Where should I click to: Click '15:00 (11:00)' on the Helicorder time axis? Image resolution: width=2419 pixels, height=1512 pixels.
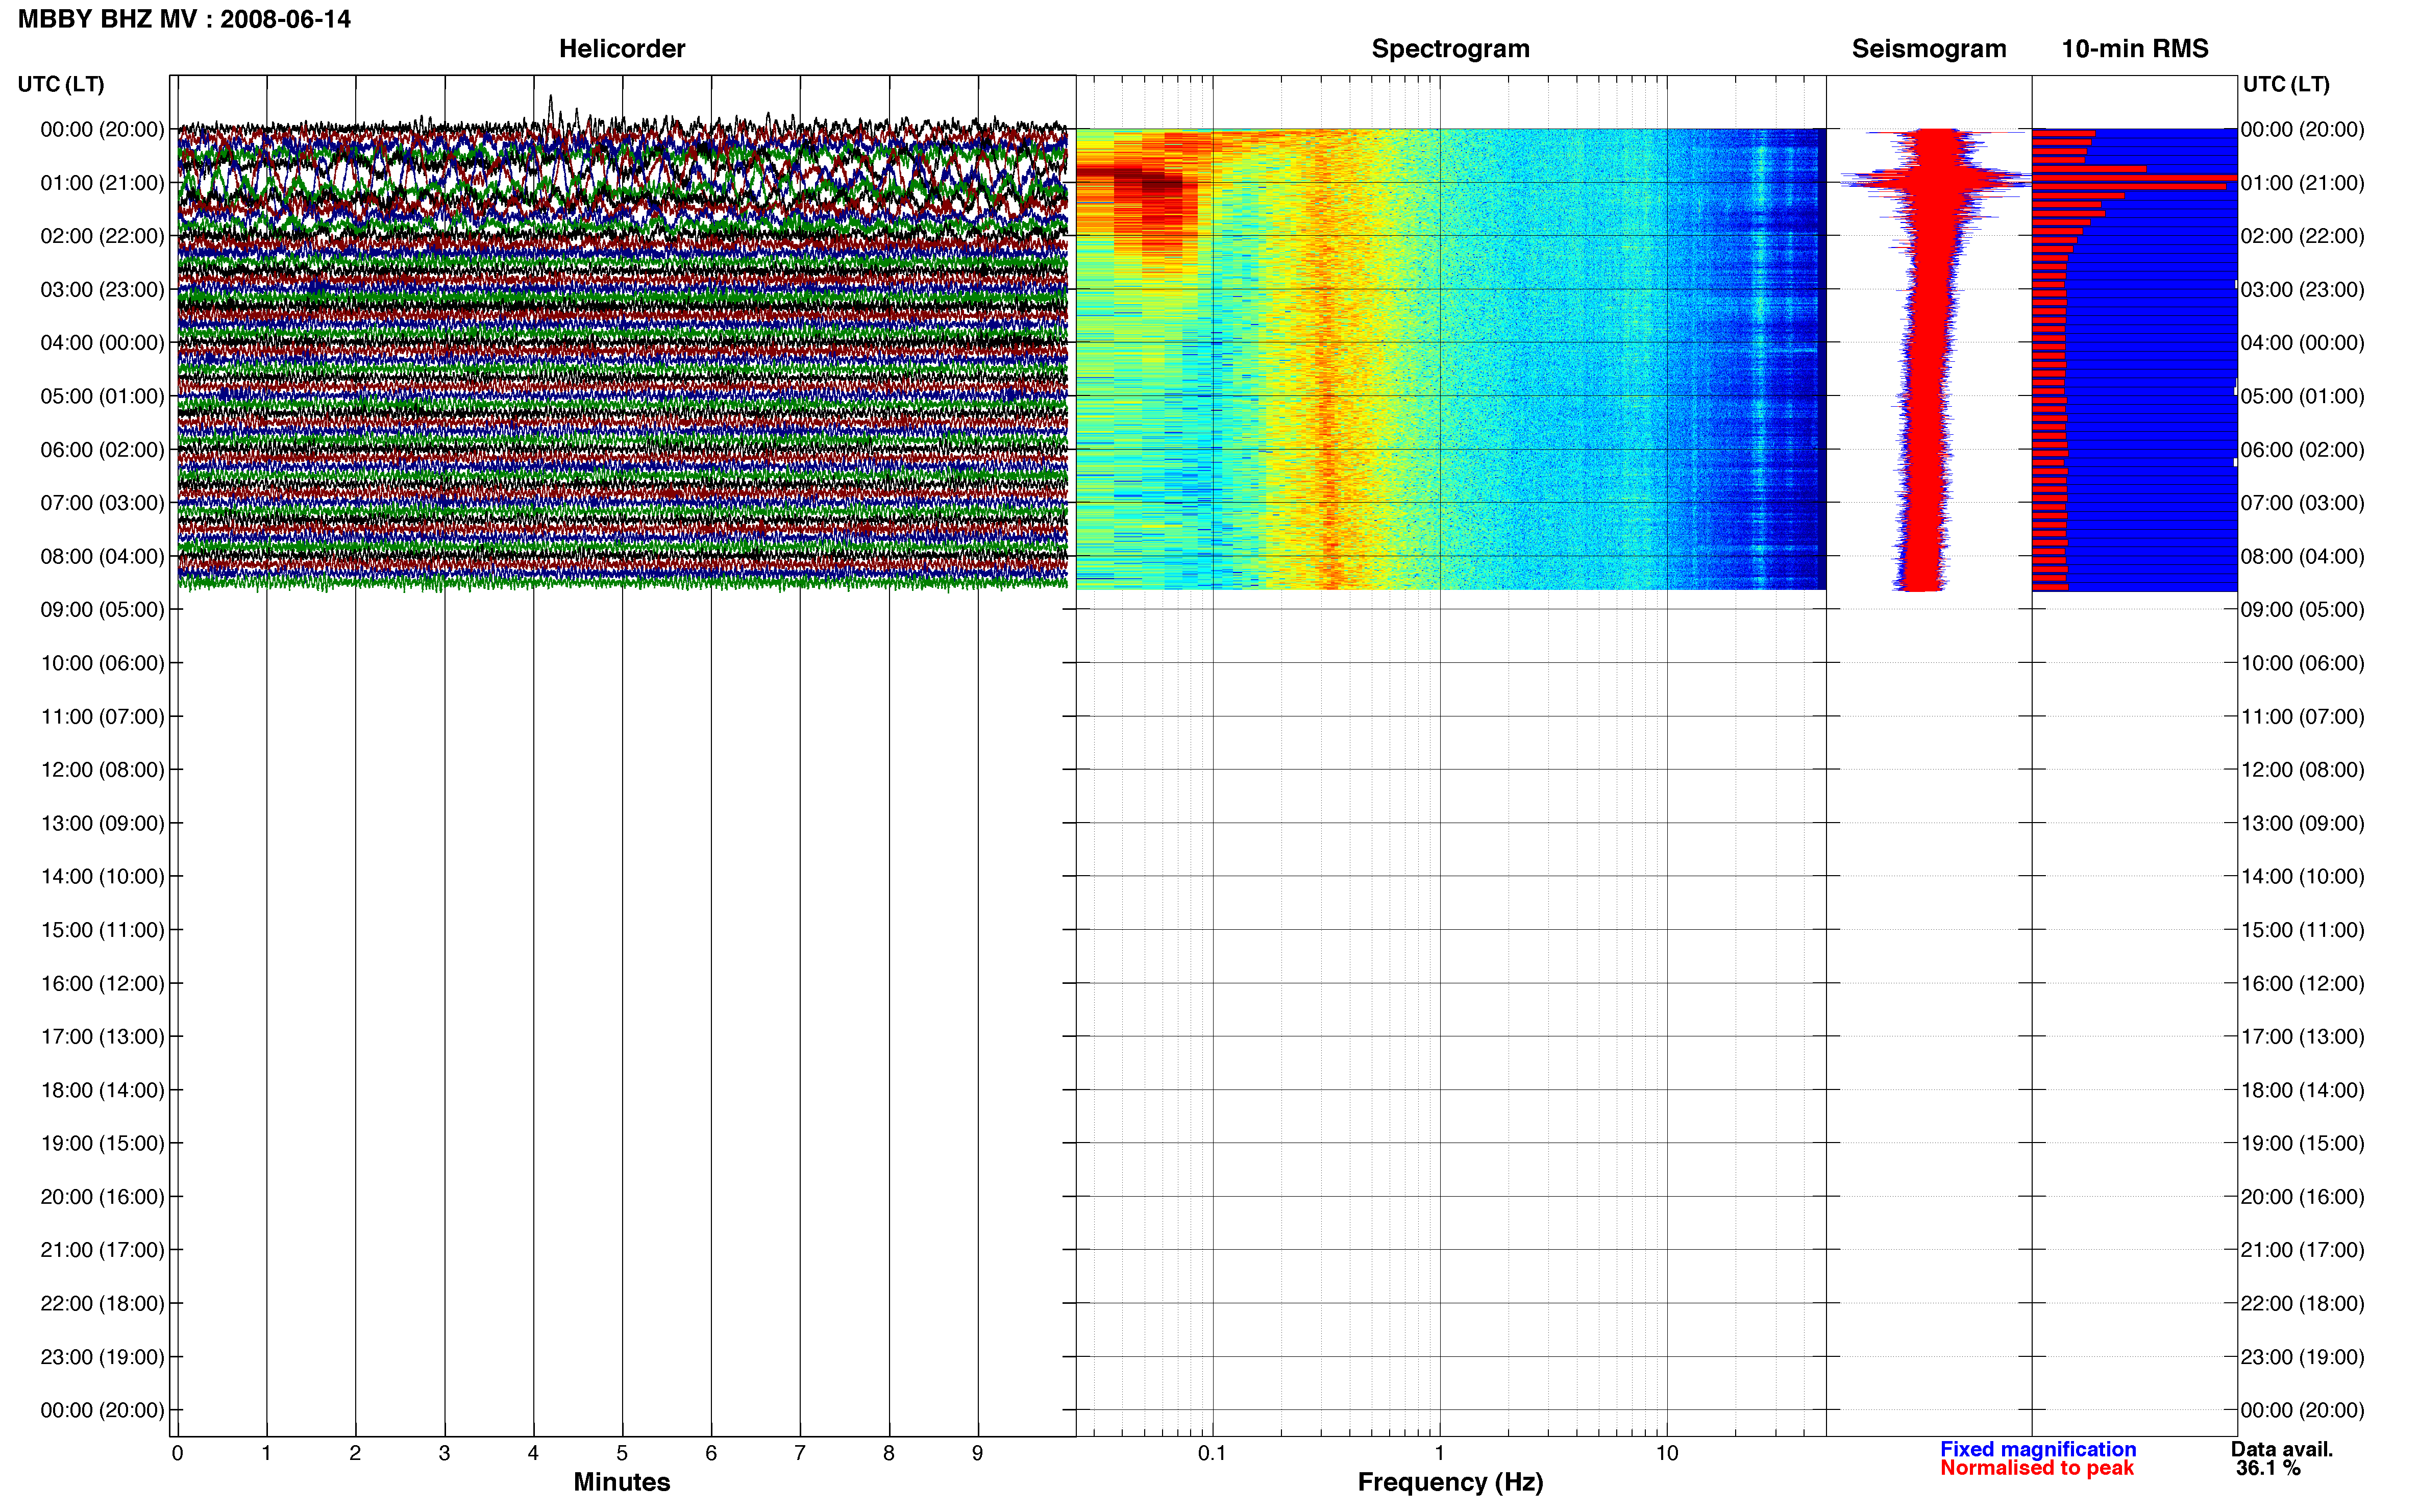click(102, 930)
